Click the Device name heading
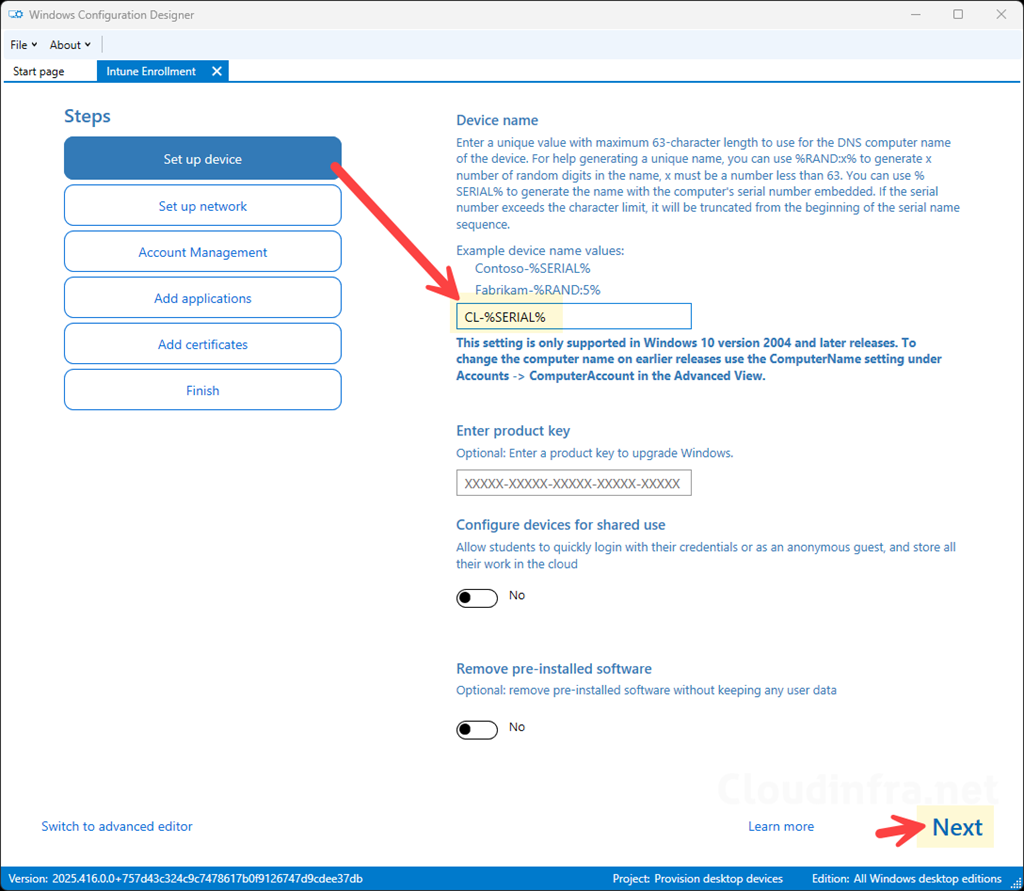The height and width of the screenshot is (891, 1024). tap(497, 120)
